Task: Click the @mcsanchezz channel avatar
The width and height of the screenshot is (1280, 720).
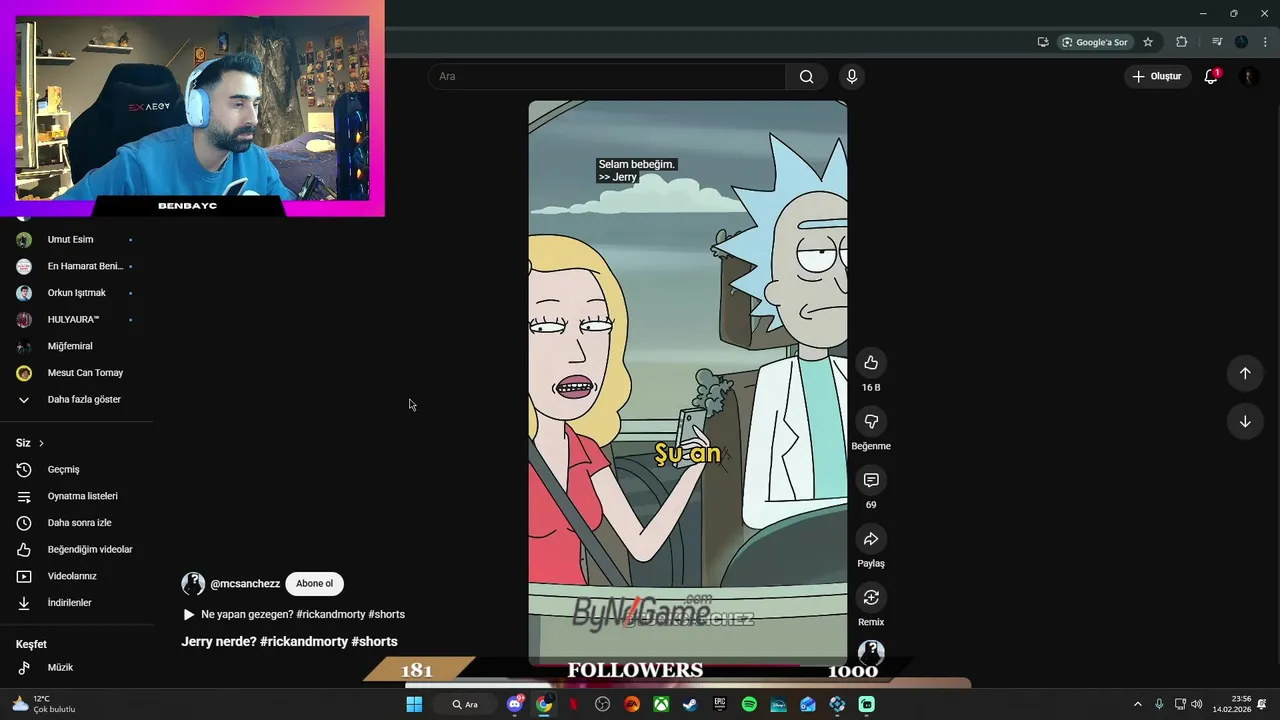Action: pyautogui.click(x=193, y=584)
